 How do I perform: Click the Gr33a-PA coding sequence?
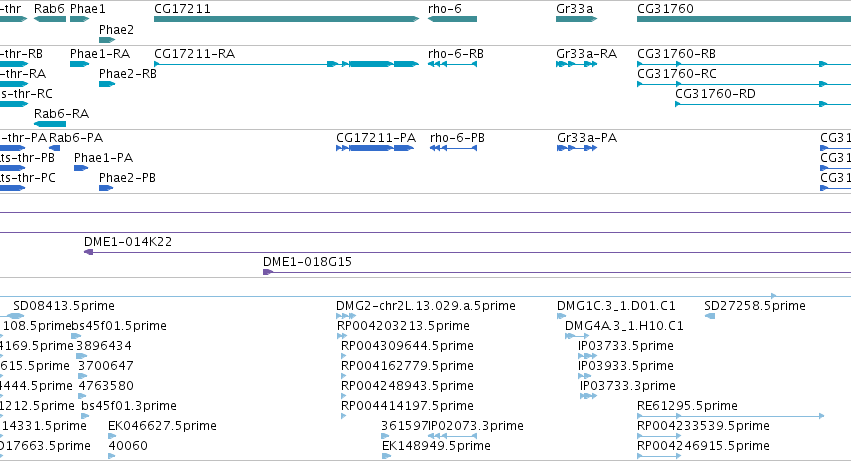pyautogui.click(x=577, y=148)
